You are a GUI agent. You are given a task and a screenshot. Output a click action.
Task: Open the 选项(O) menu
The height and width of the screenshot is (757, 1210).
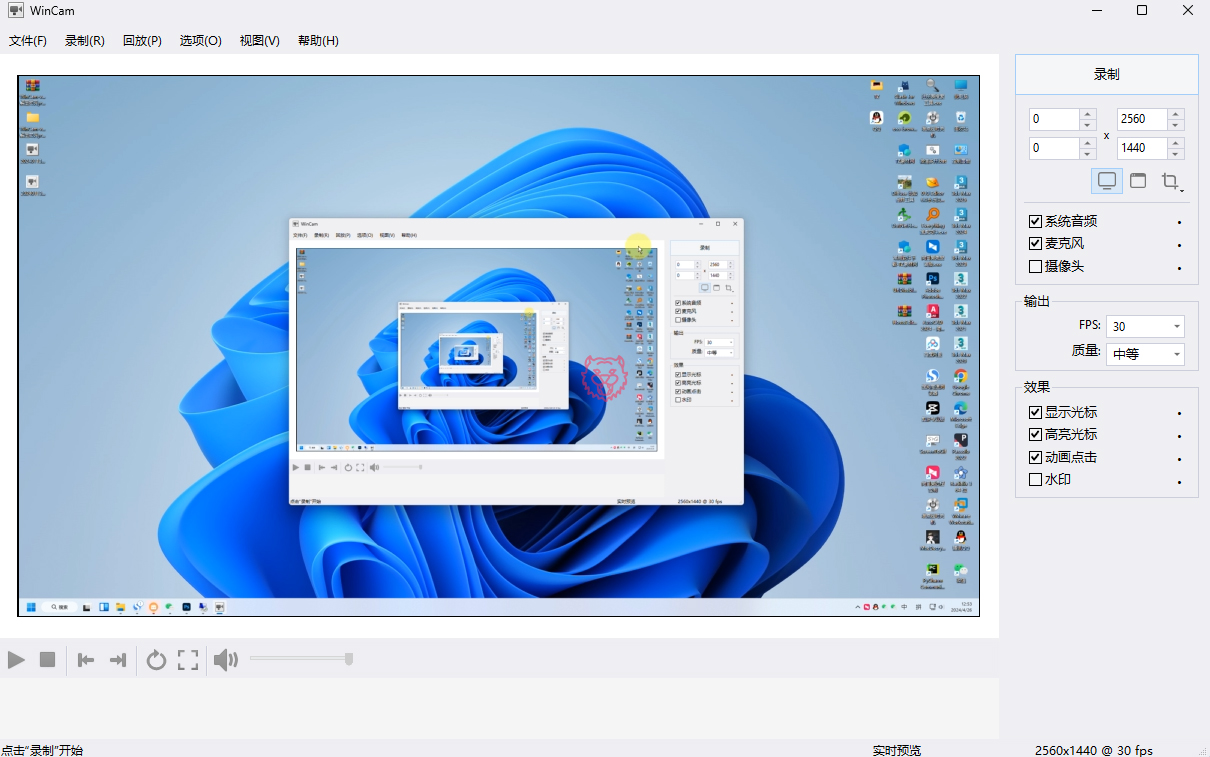click(x=201, y=41)
